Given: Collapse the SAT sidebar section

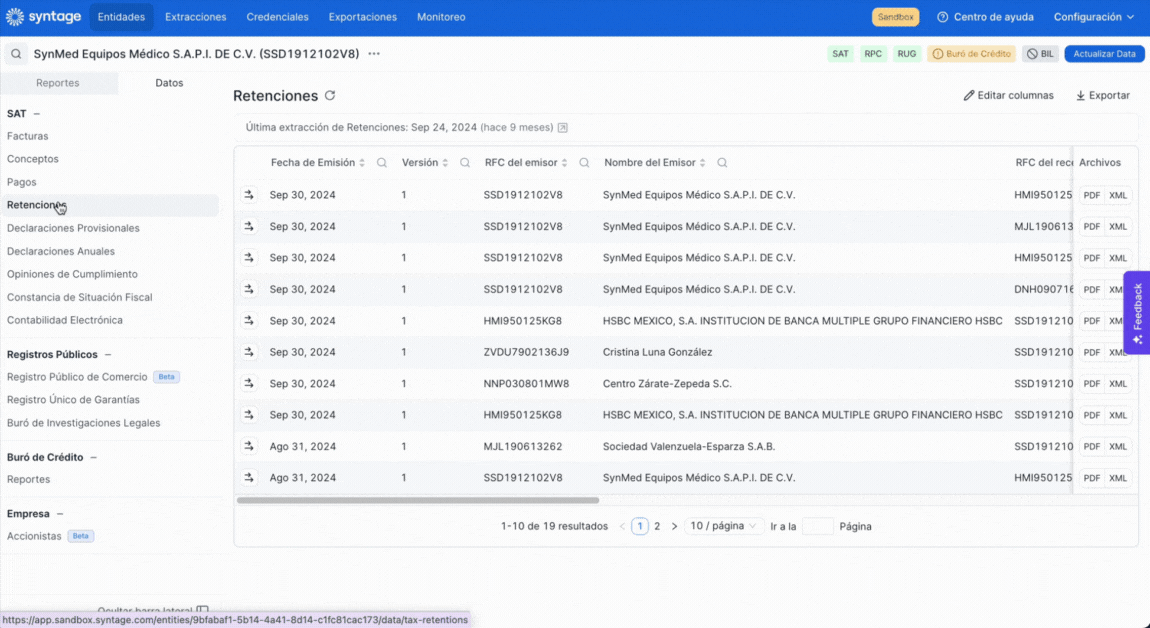Looking at the screenshot, I should (x=37, y=114).
